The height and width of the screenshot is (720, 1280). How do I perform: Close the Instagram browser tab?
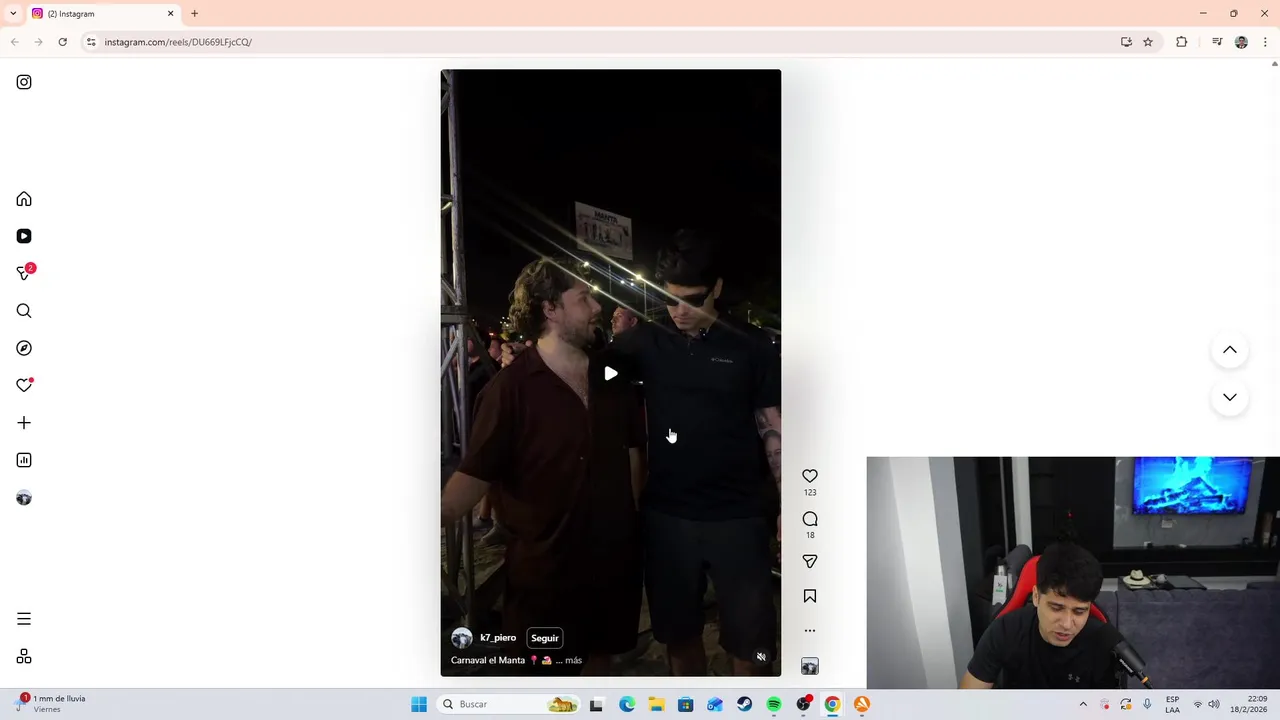(170, 14)
